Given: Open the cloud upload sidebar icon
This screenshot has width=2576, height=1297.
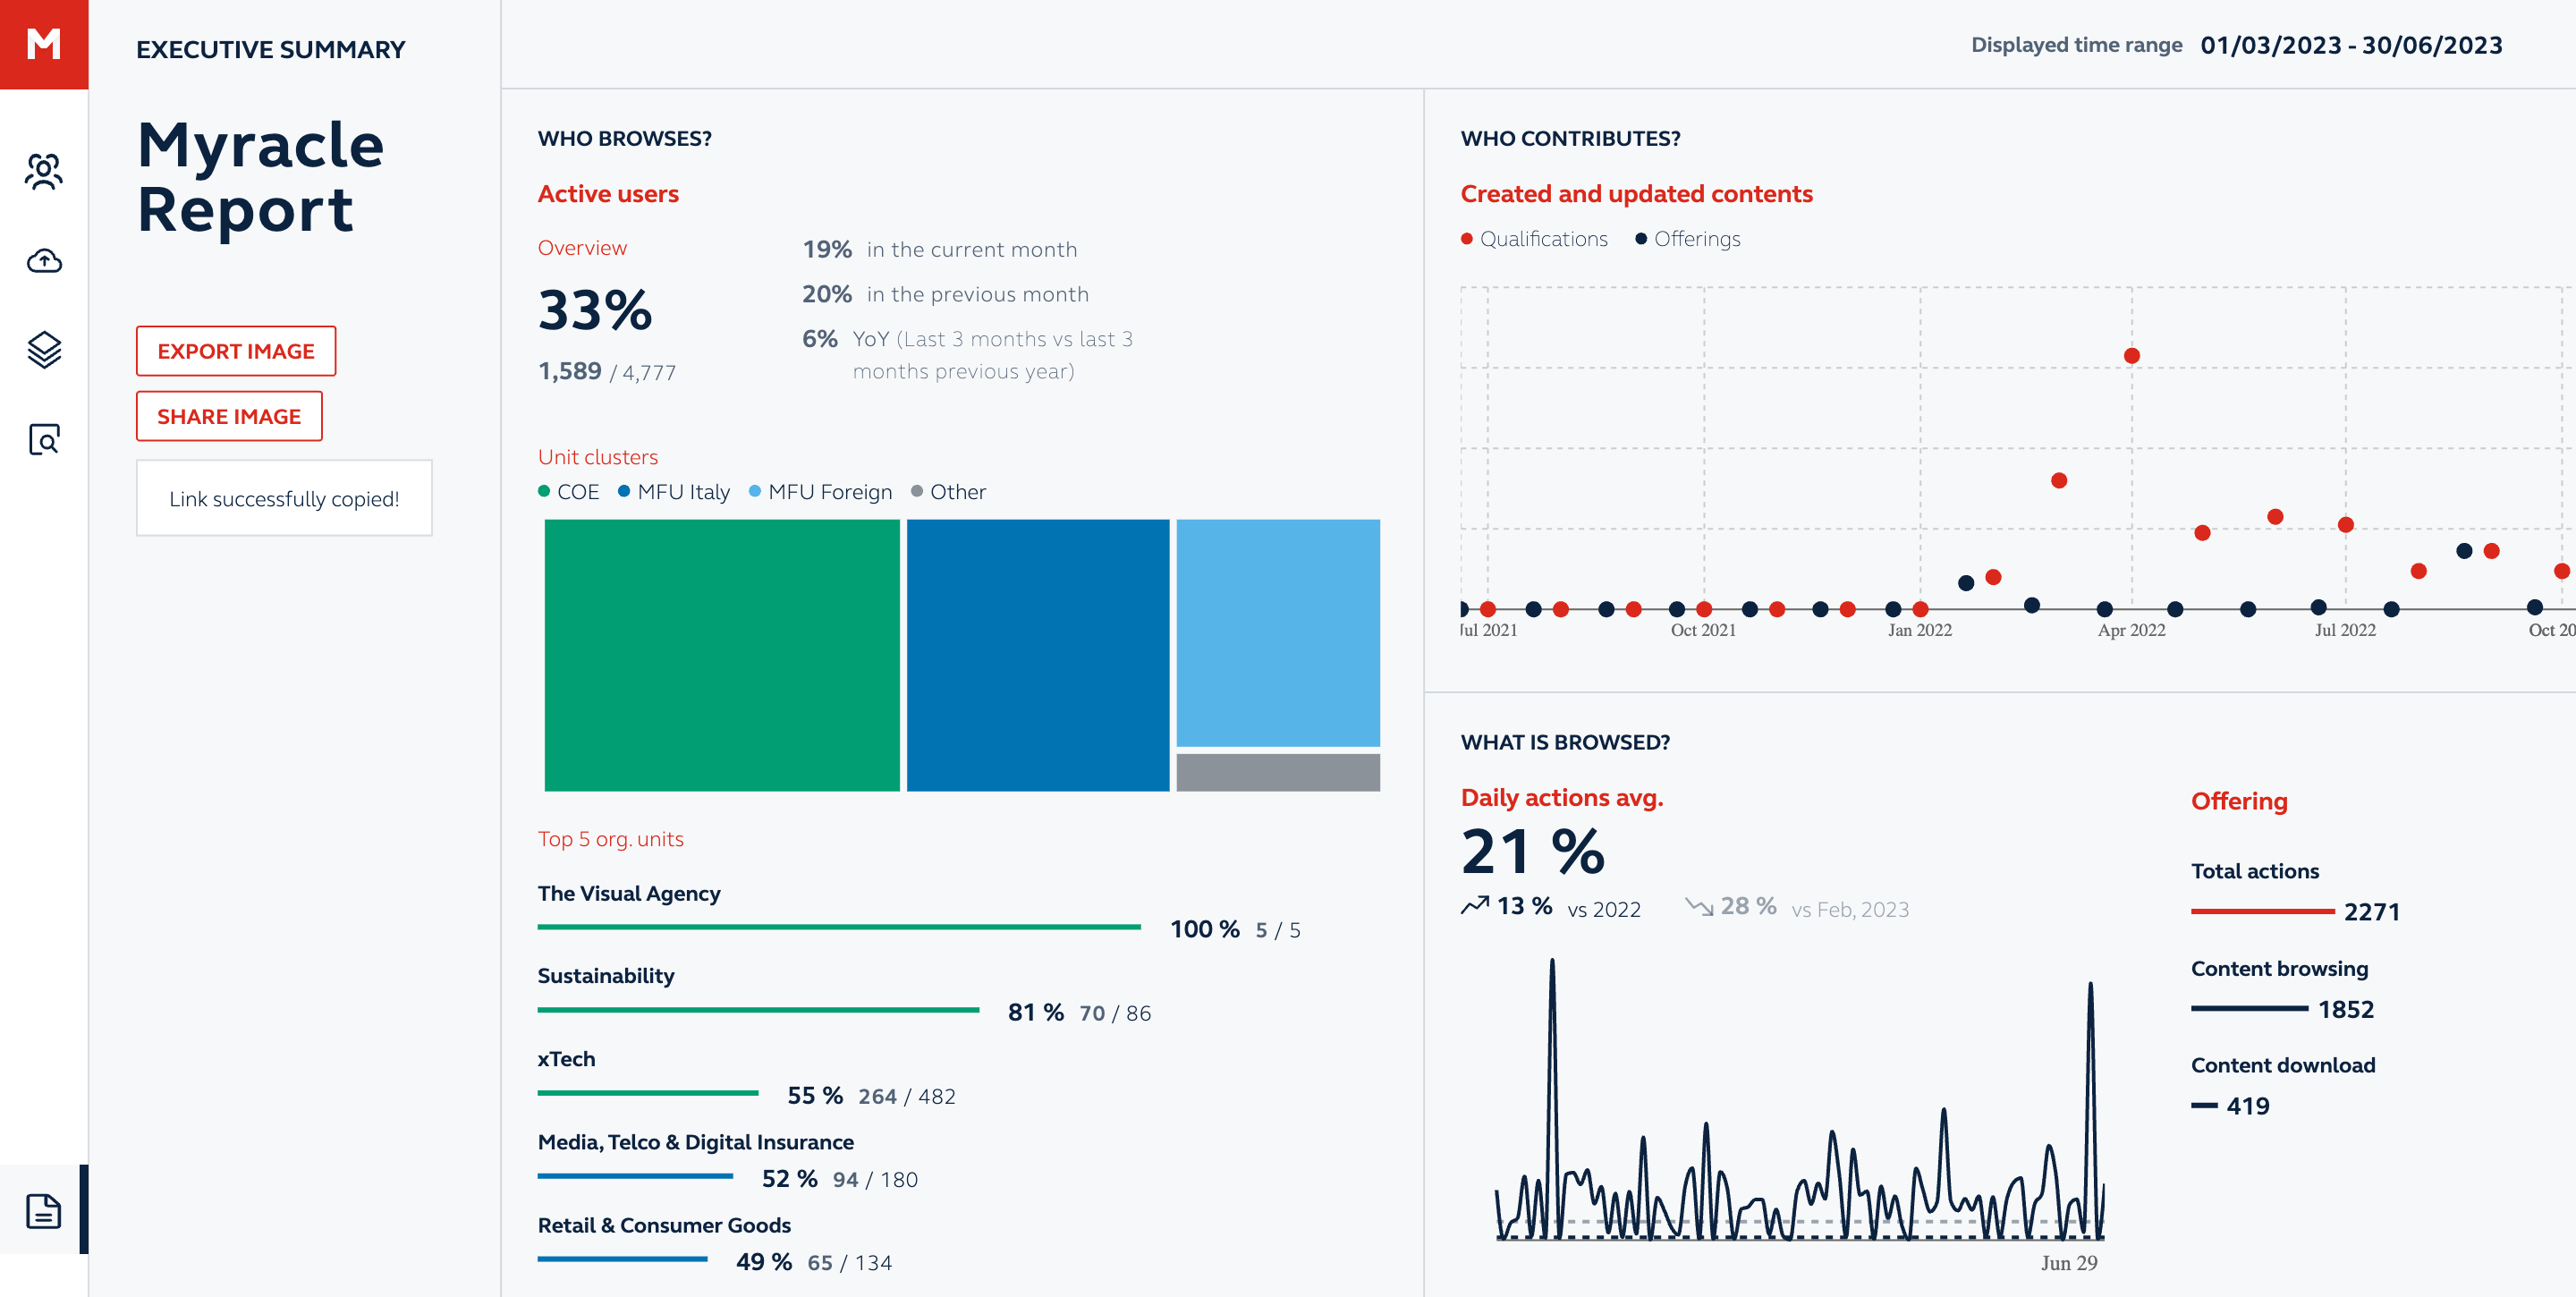Looking at the screenshot, I should (44, 261).
